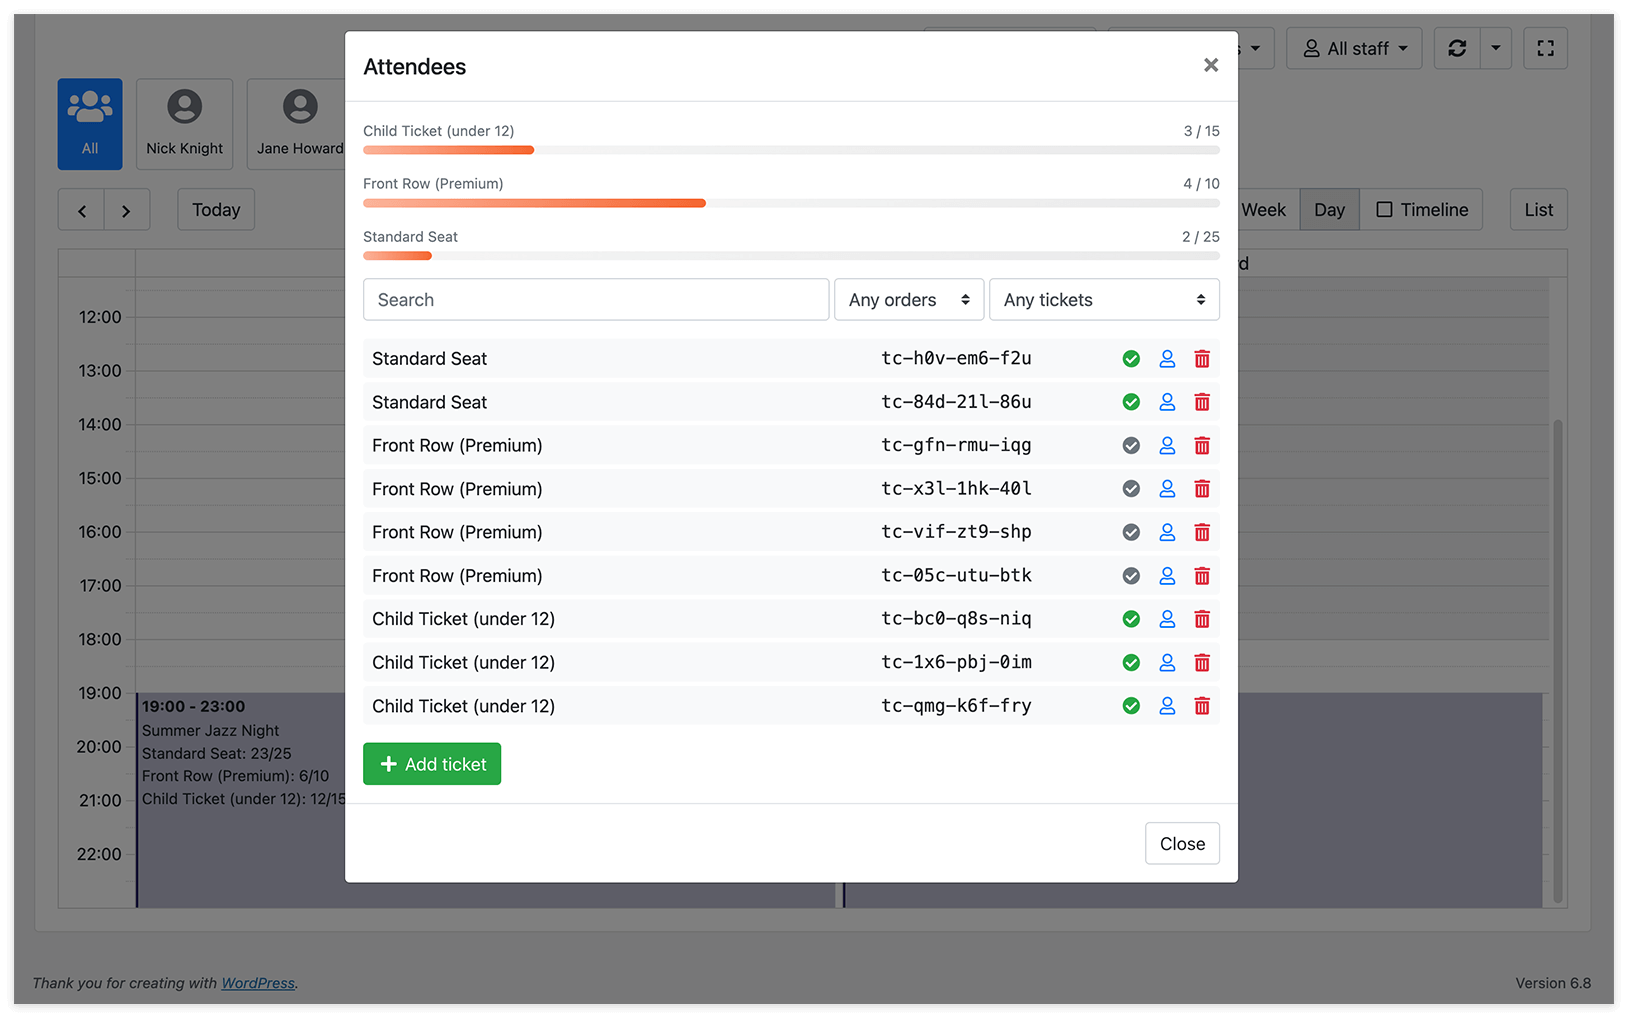The height and width of the screenshot is (1018, 1628).
Task: Click the Close button
Action: click(x=1182, y=844)
